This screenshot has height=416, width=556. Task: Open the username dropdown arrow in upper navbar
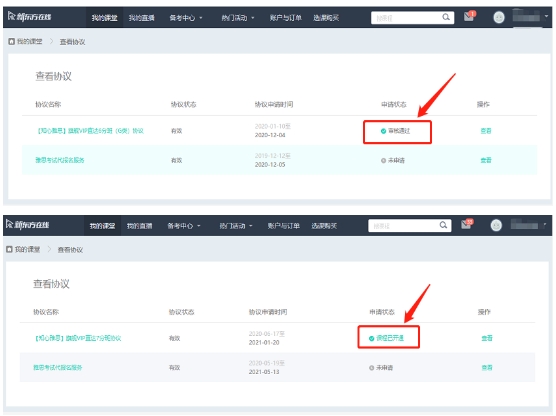(546, 16)
